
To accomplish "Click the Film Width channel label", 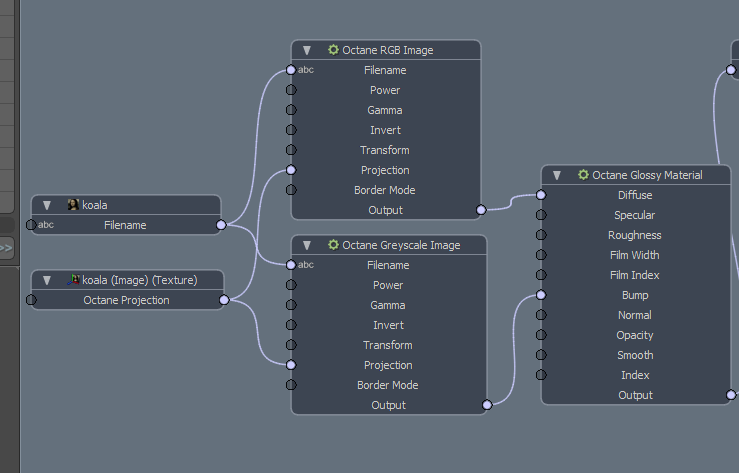I will pos(635,255).
